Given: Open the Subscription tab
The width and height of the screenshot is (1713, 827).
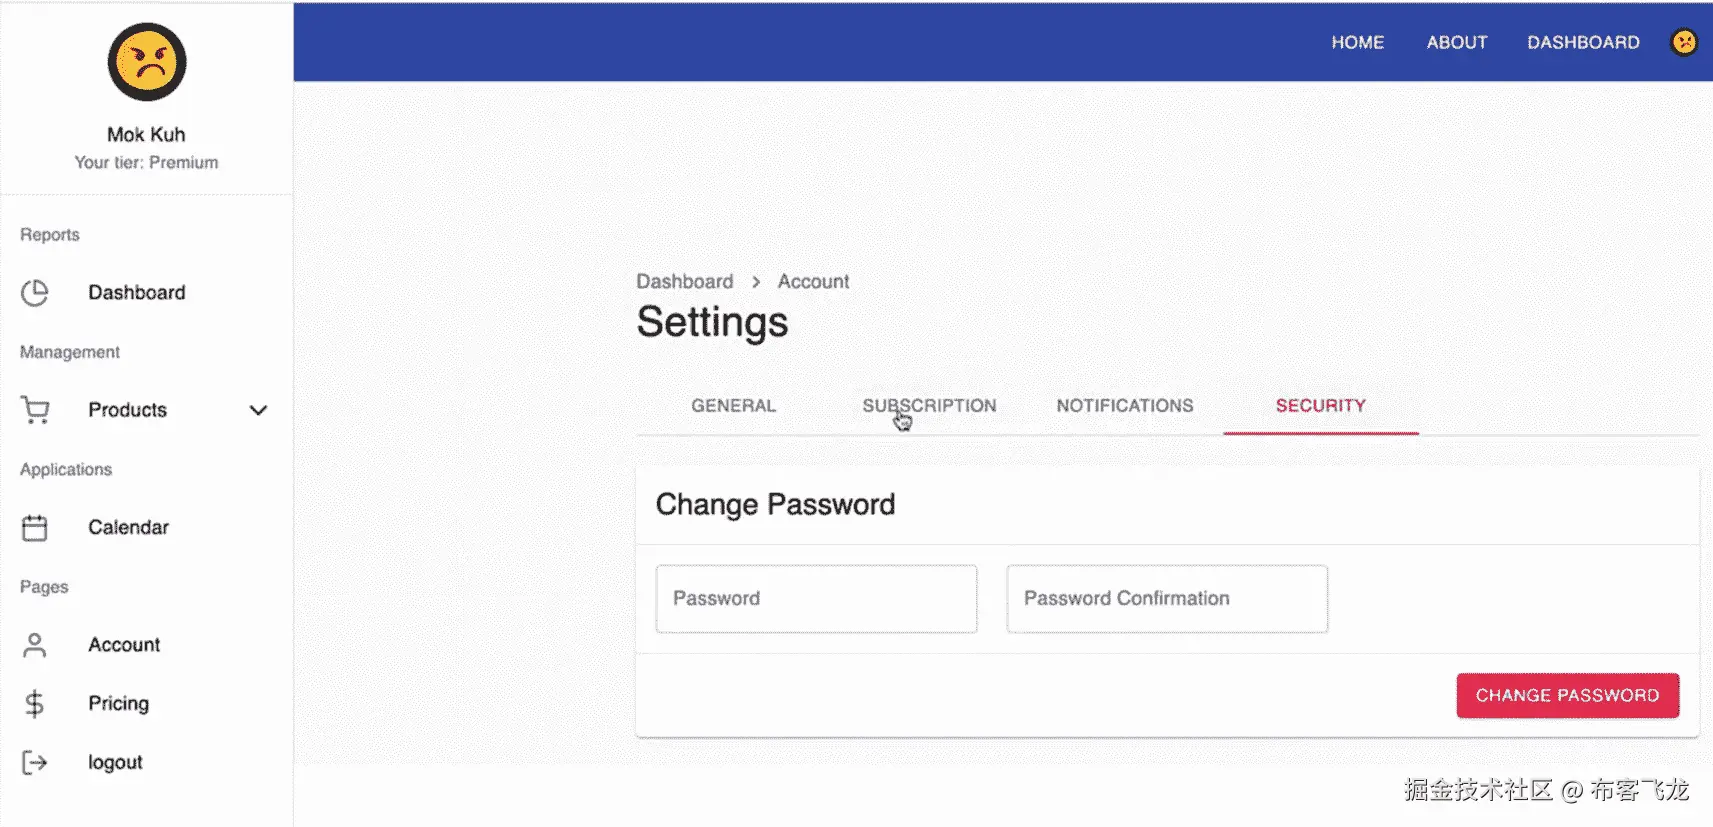Looking at the screenshot, I should pos(929,406).
